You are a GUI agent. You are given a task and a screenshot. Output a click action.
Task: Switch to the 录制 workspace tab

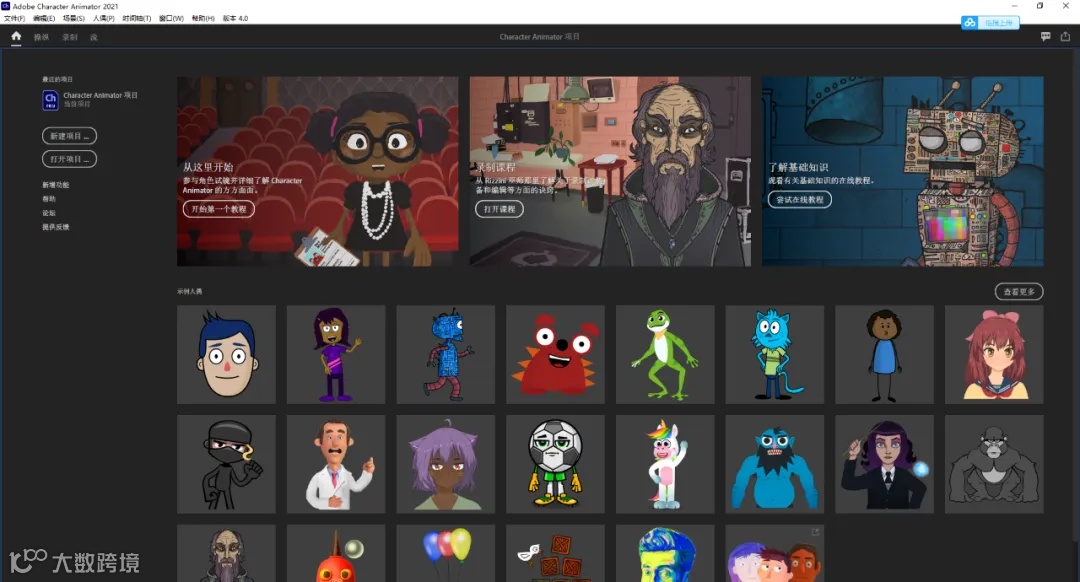(x=70, y=37)
